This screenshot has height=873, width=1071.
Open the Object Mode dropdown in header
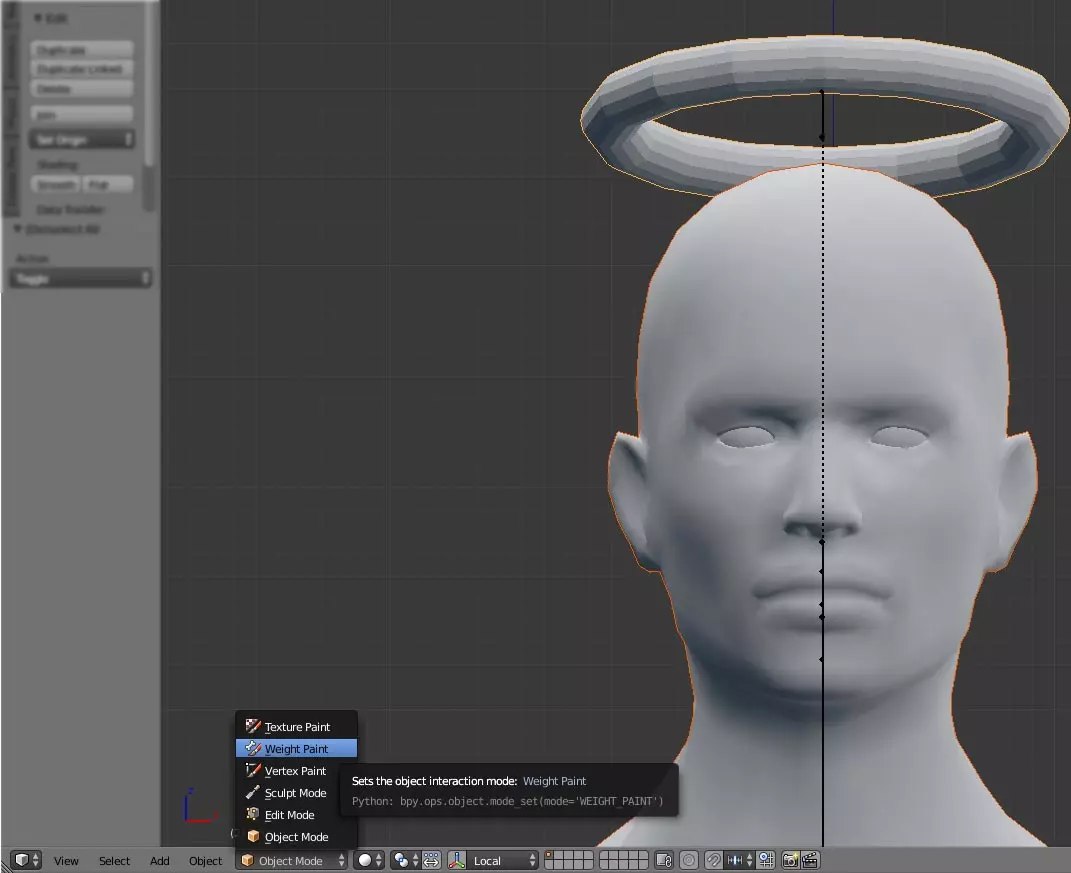pos(292,860)
